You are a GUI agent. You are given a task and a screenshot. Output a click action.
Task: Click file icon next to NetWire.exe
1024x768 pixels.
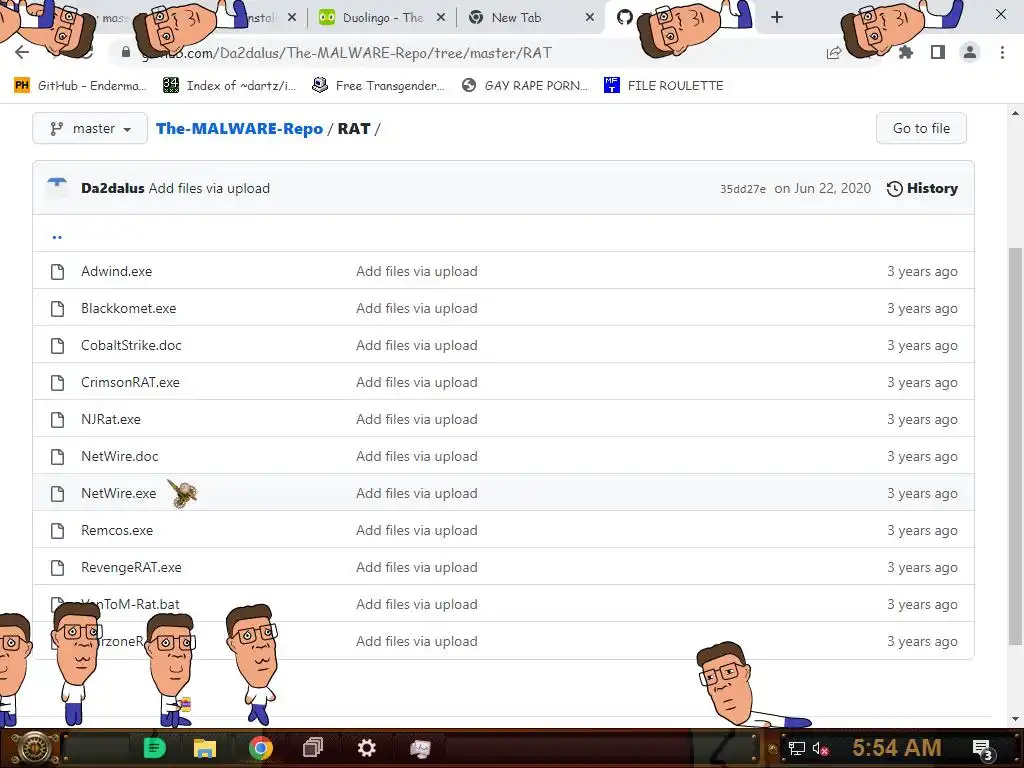57,494
